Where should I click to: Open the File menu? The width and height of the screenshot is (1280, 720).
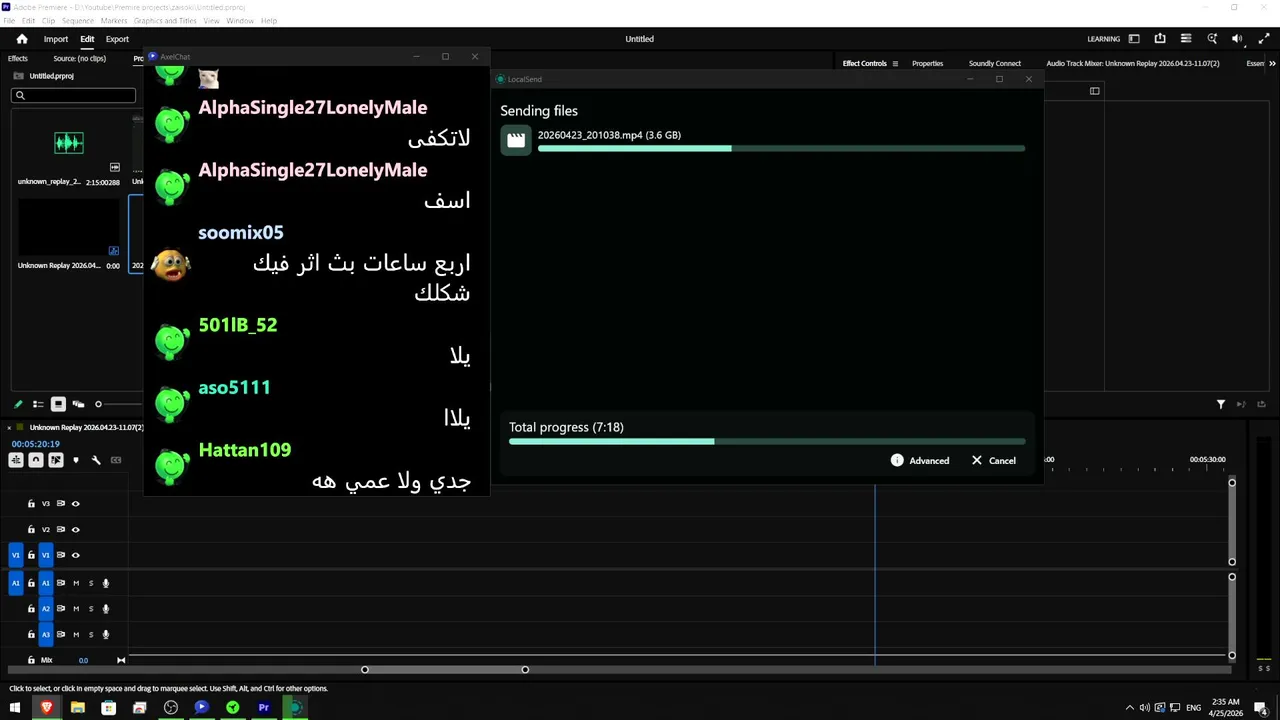tap(9, 21)
